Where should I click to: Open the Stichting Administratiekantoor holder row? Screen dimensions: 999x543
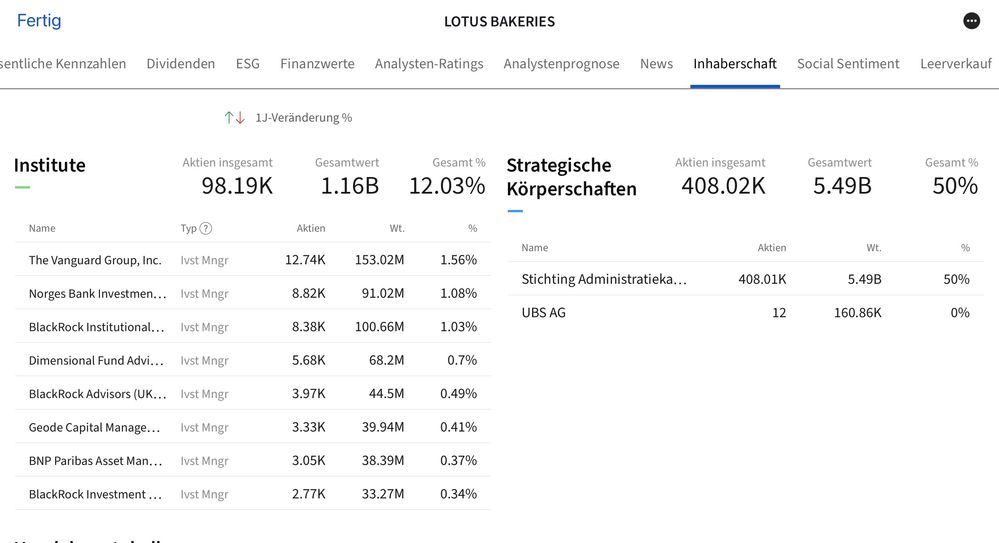[x=745, y=279]
